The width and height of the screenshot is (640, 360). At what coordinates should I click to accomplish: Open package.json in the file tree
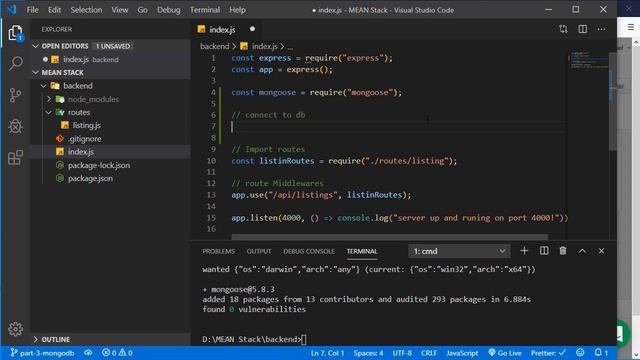[110, 178]
